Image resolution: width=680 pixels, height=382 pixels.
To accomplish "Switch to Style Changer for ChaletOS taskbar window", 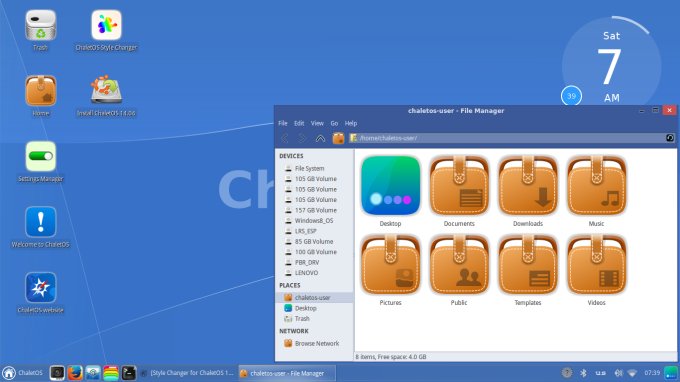I will point(188,373).
